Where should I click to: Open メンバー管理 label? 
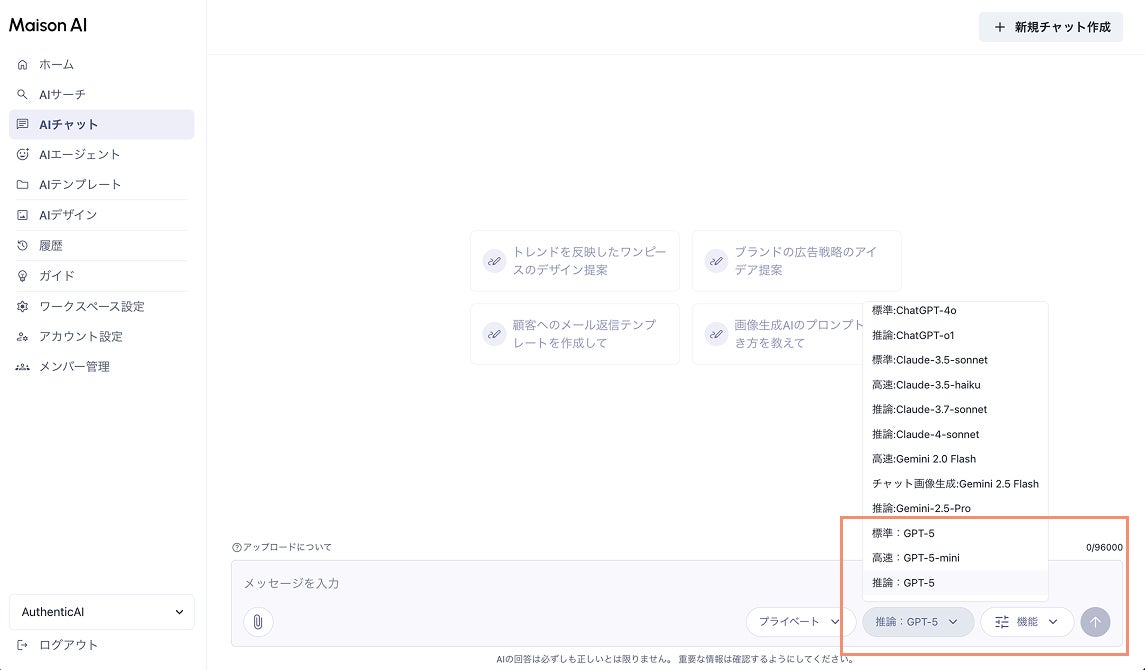74,367
